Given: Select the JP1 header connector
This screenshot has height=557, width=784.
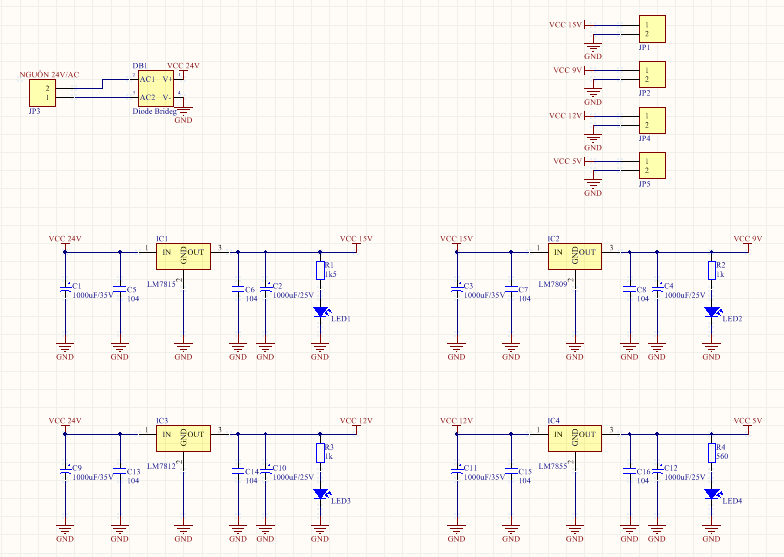Looking at the screenshot, I should coord(652,29).
